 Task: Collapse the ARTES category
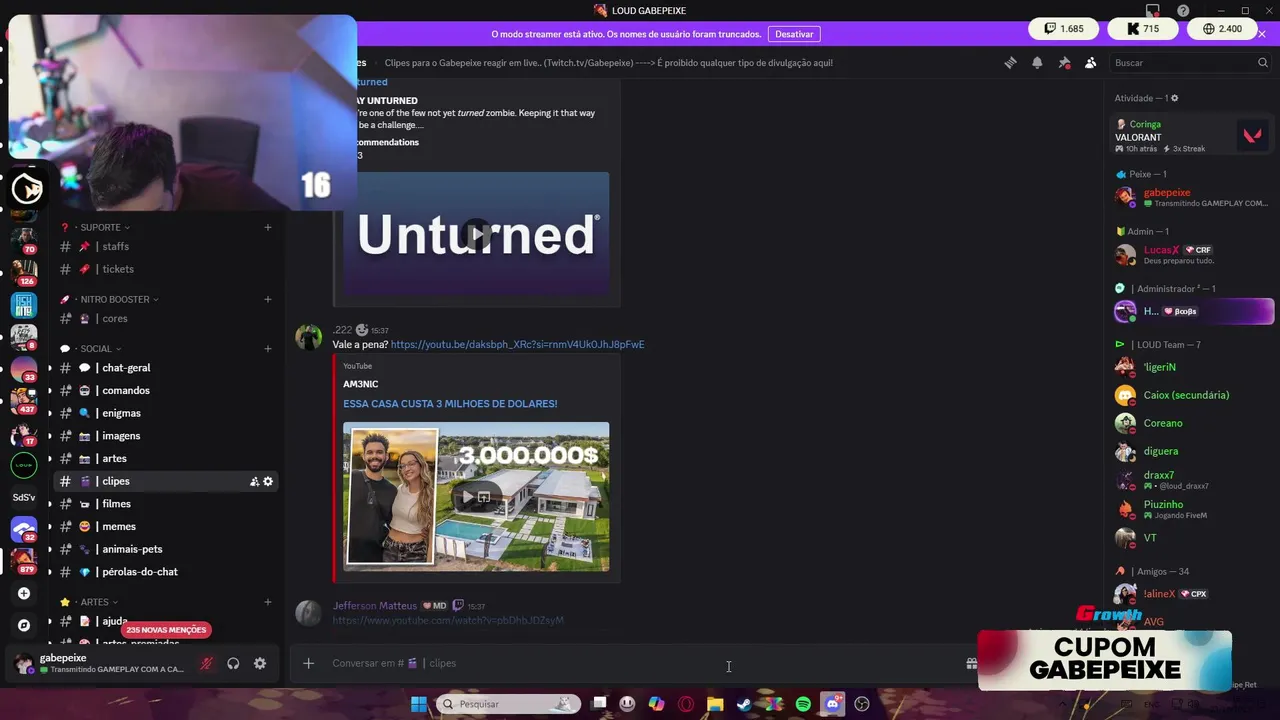[98, 602]
